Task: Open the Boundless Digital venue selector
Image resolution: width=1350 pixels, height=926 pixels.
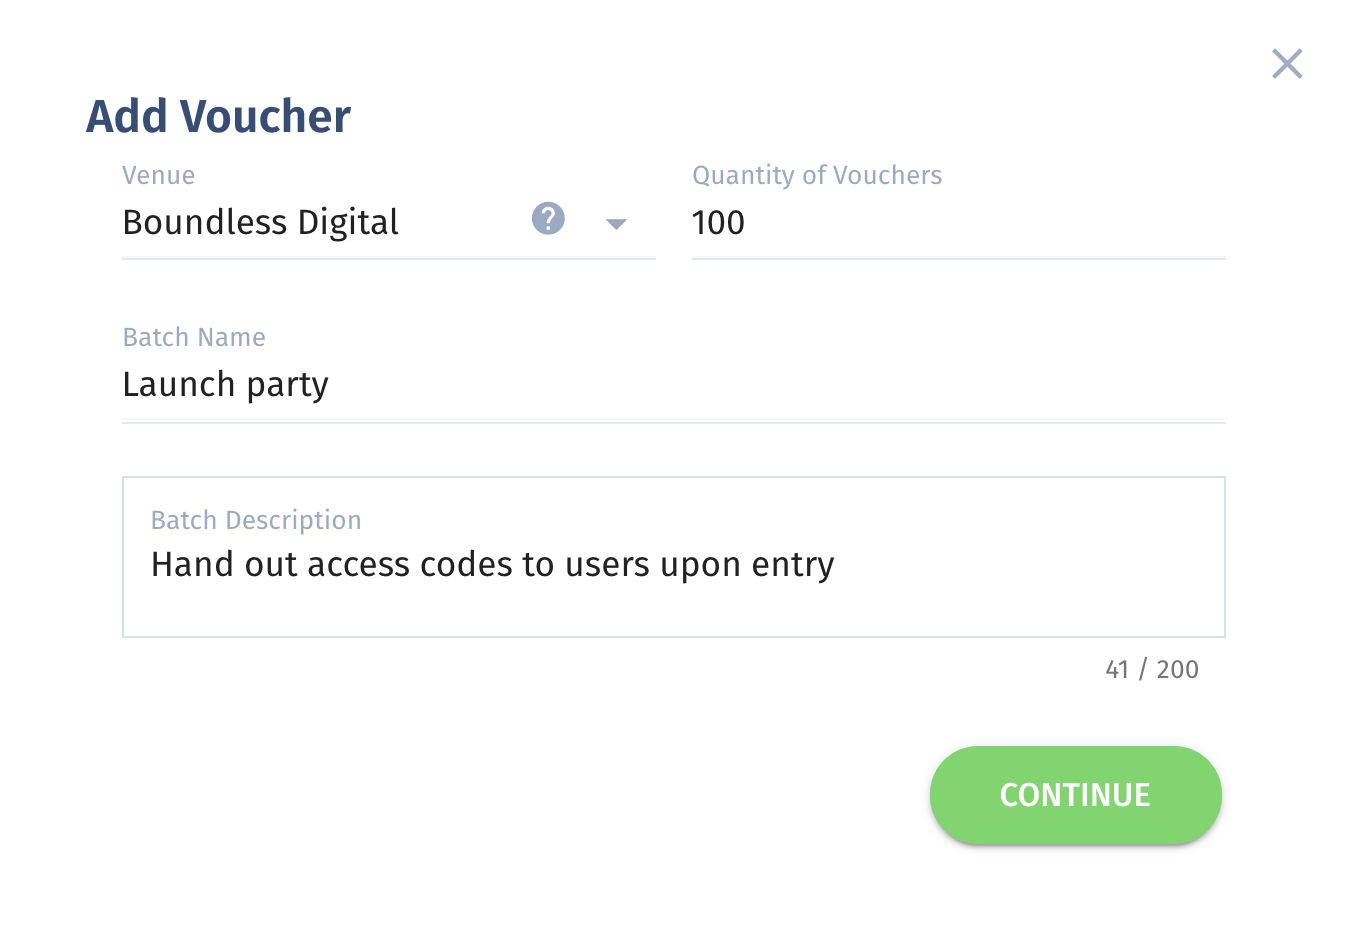Action: 388,222
